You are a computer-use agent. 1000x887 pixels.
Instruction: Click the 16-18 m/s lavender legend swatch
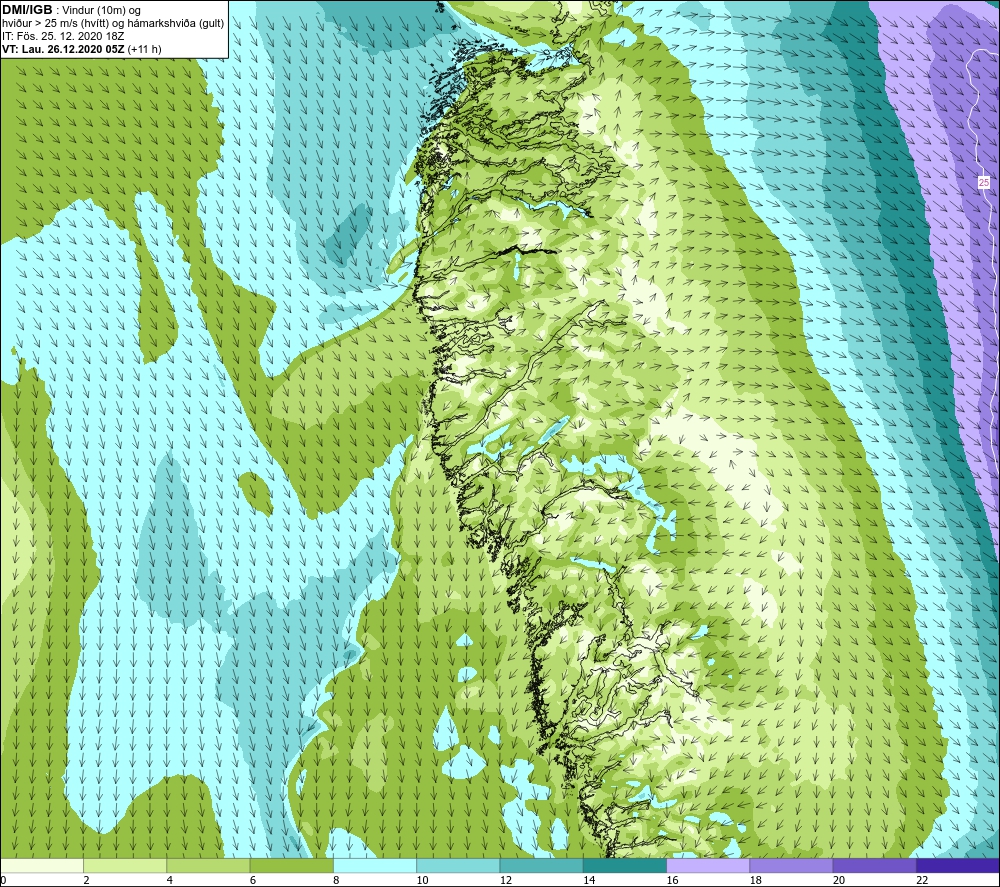708,865
